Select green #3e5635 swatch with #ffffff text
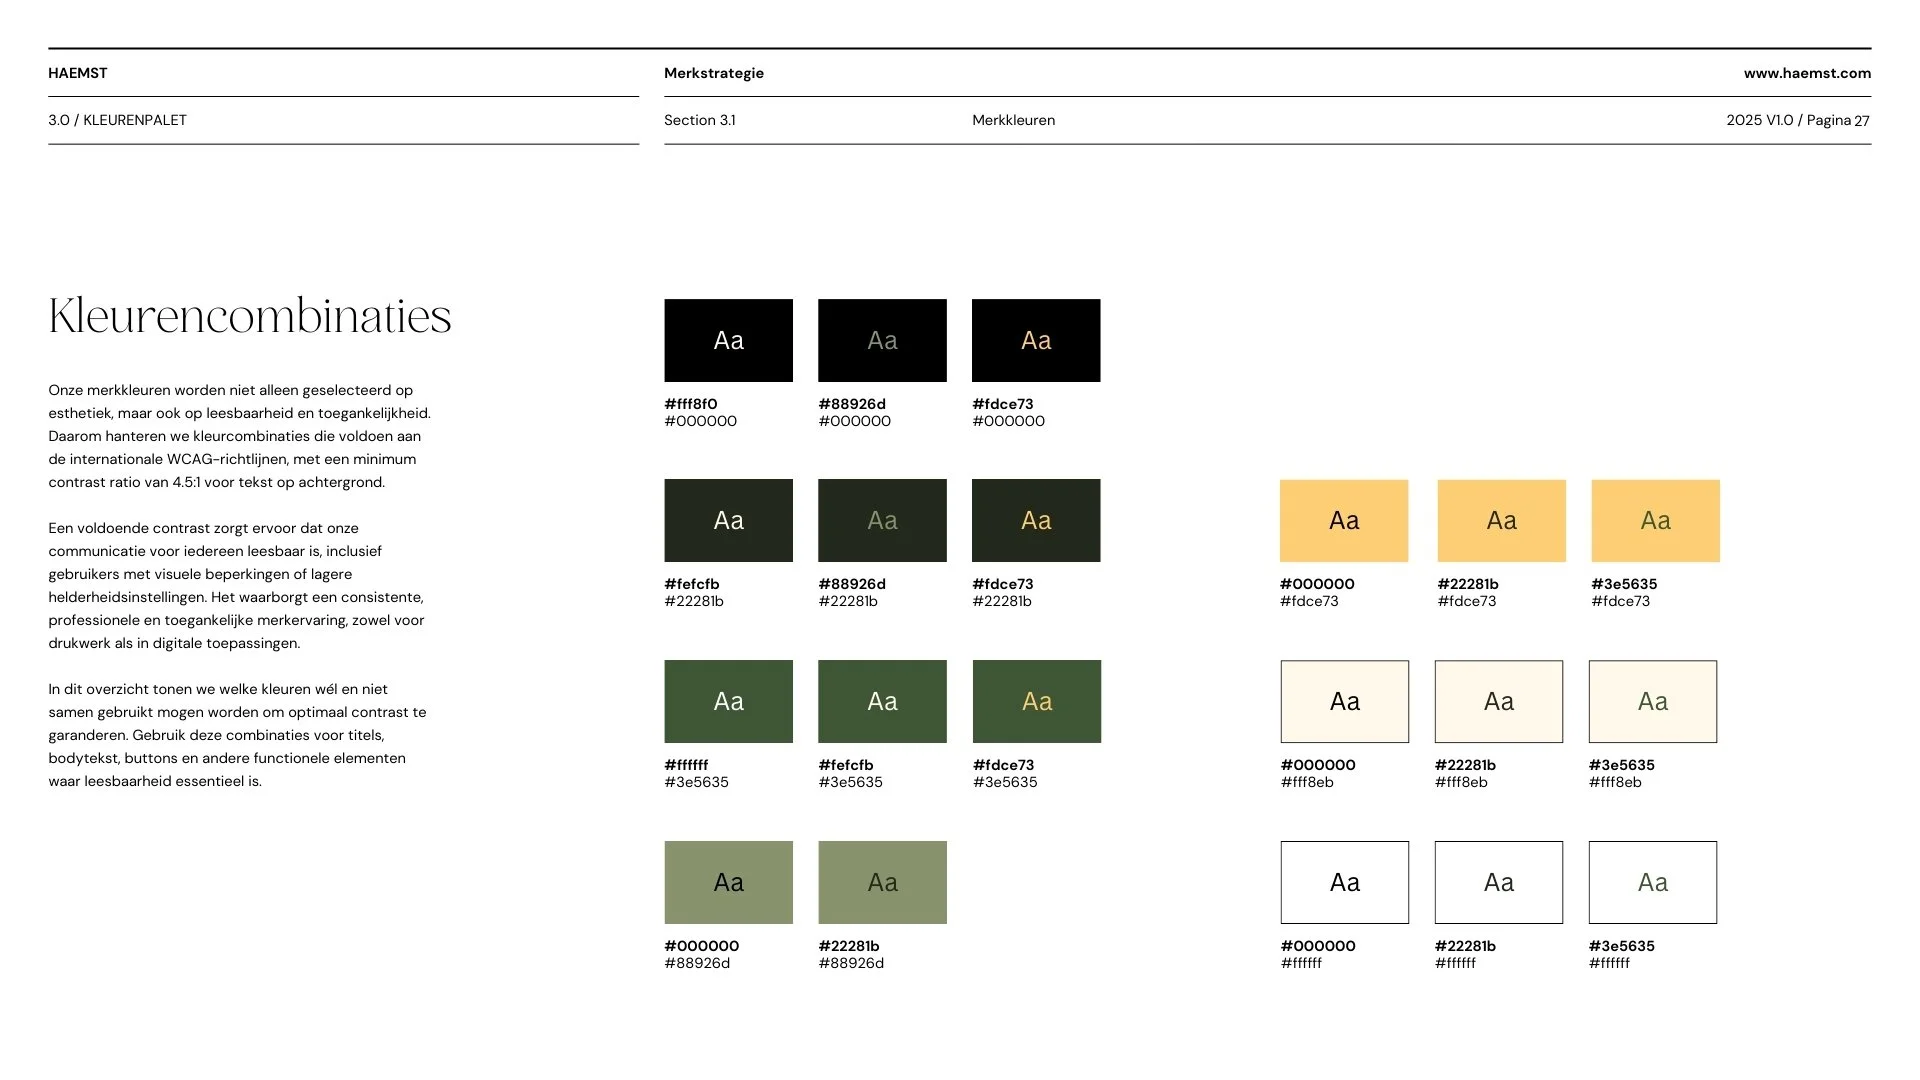The height and width of the screenshot is (1080, 1920). 728,701
